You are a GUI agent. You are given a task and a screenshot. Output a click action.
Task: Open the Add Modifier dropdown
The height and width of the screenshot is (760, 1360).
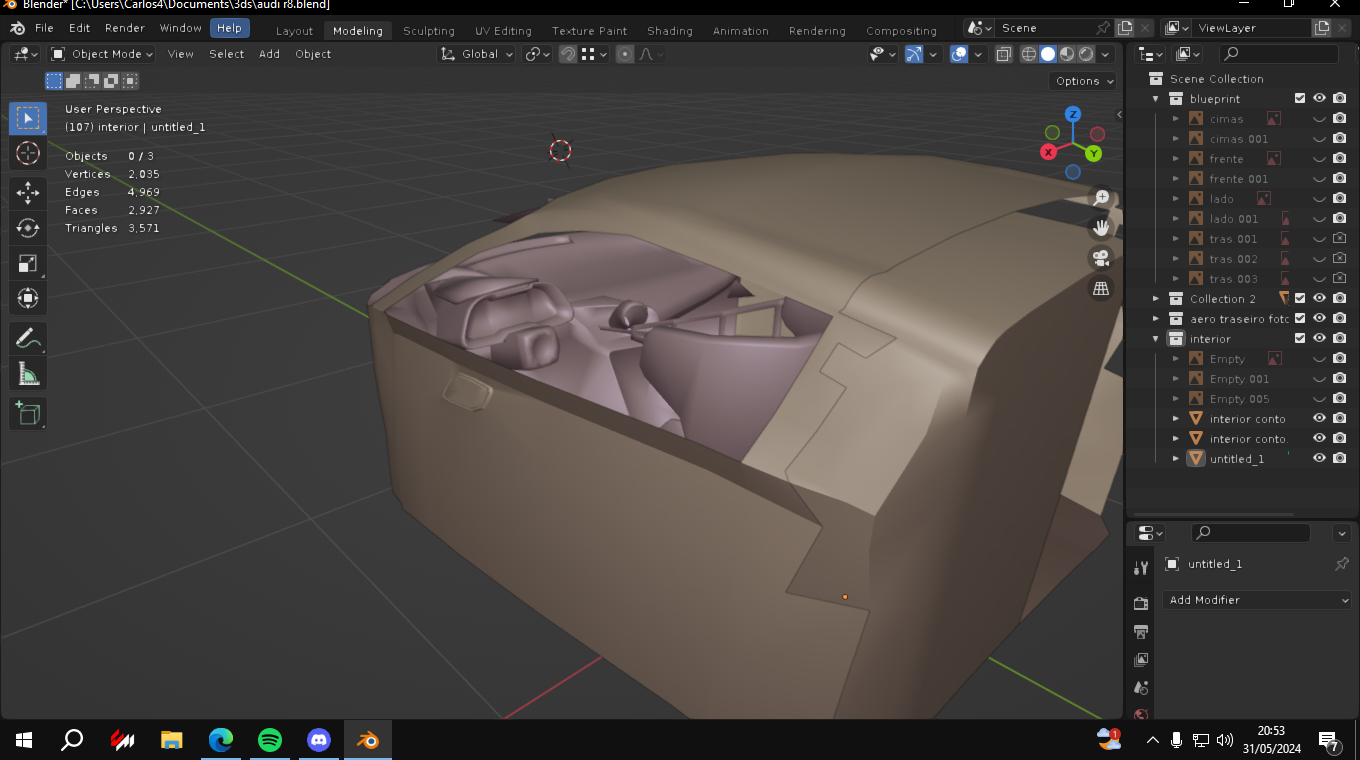(x=1258, y=600)
